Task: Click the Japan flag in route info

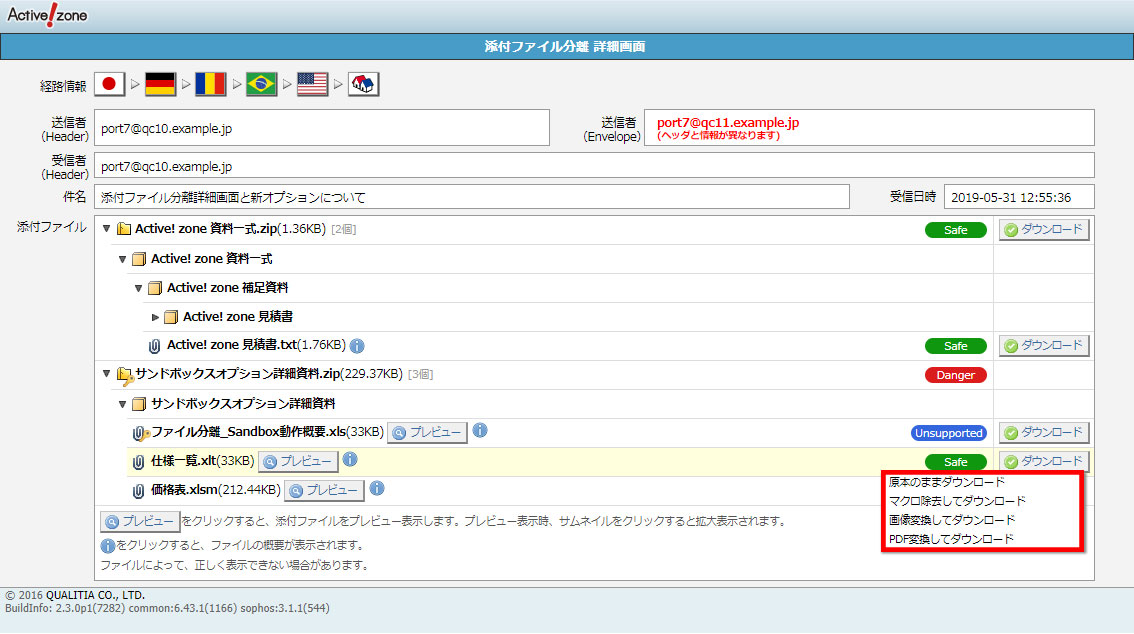Action: 110,85
